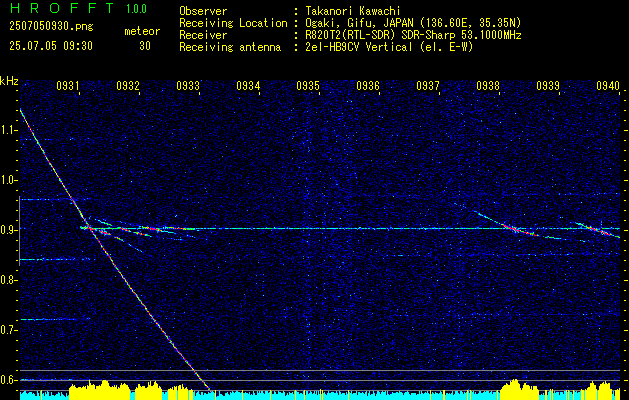629x400 pixels.
Task: Click the 0.9 kHz axis label
Action: click(9, 230)
